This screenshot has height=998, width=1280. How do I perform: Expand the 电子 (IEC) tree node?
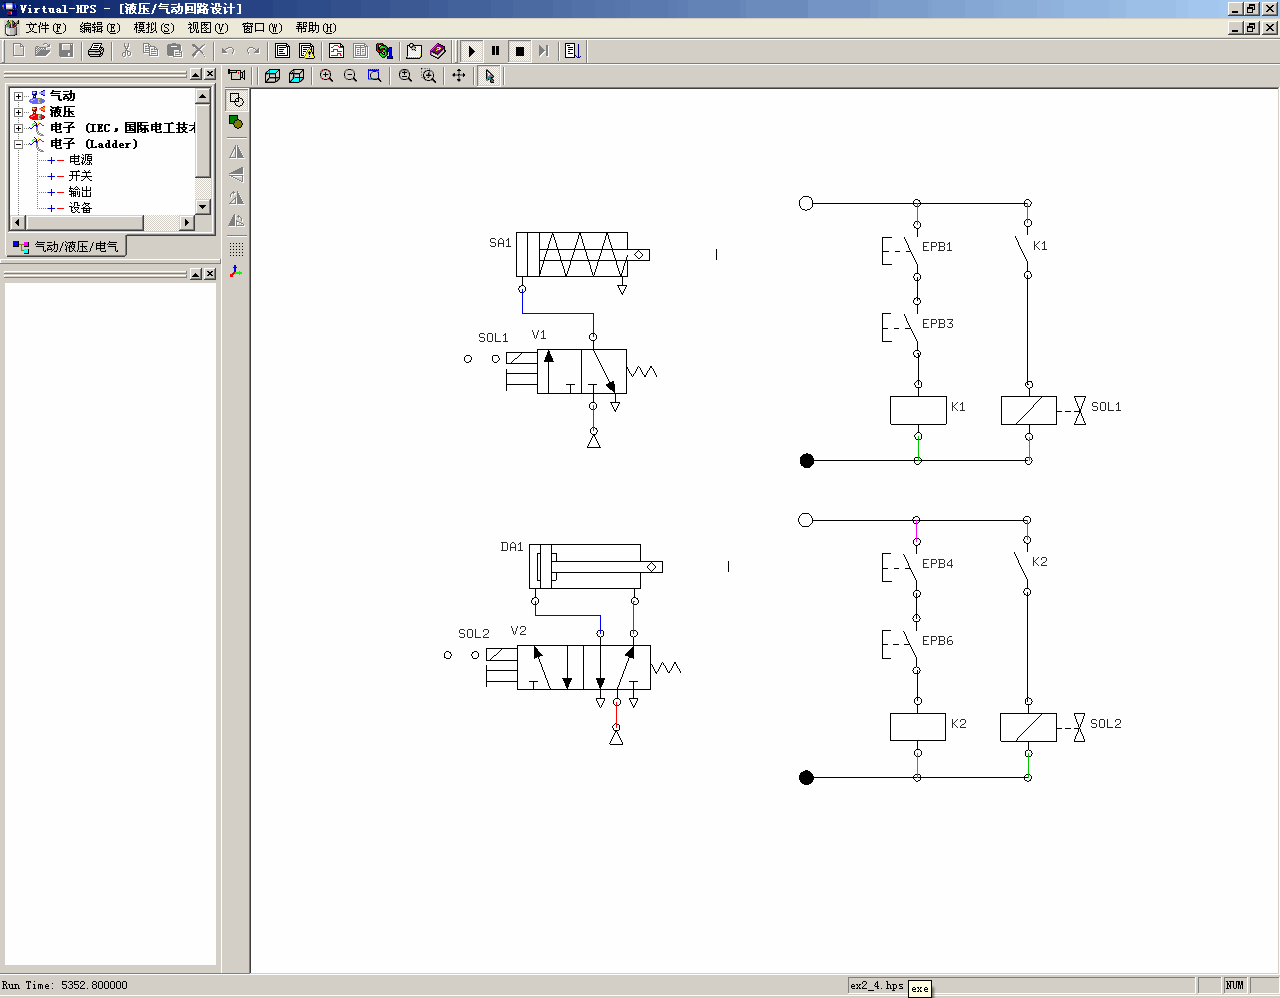(x=18, y=128)
